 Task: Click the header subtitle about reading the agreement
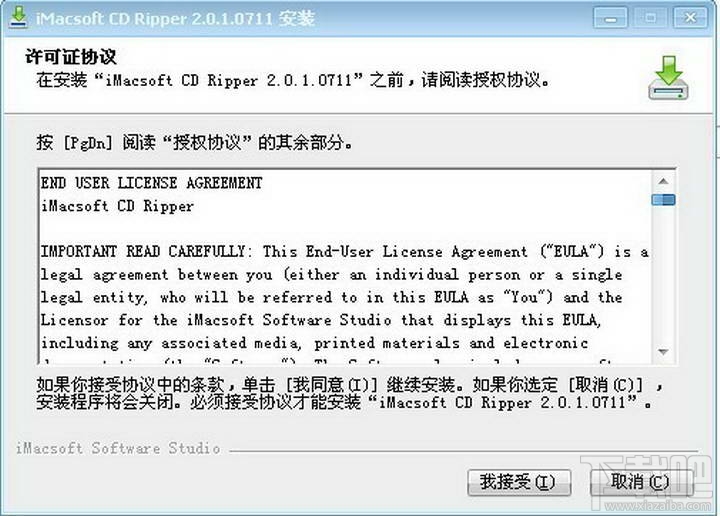293,80
